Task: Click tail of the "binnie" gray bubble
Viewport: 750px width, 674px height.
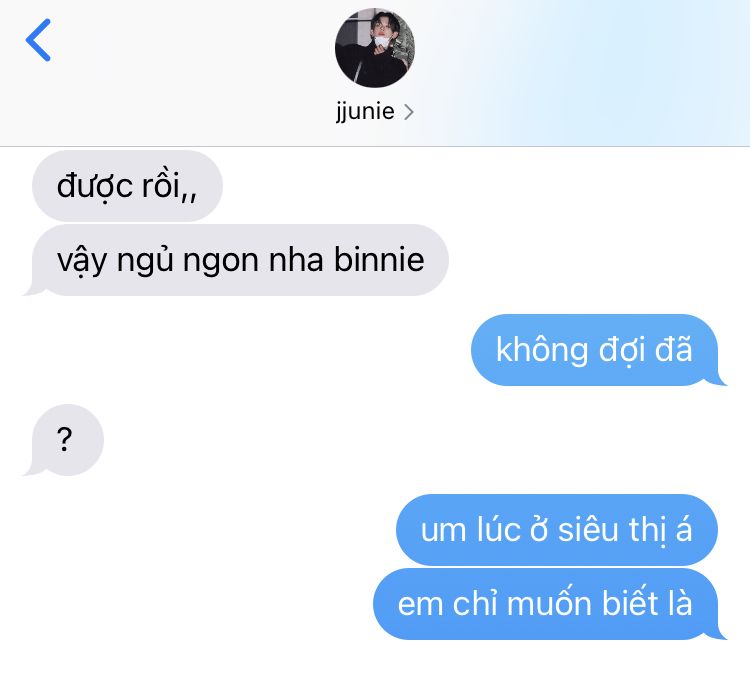Action: click(33, 289)
